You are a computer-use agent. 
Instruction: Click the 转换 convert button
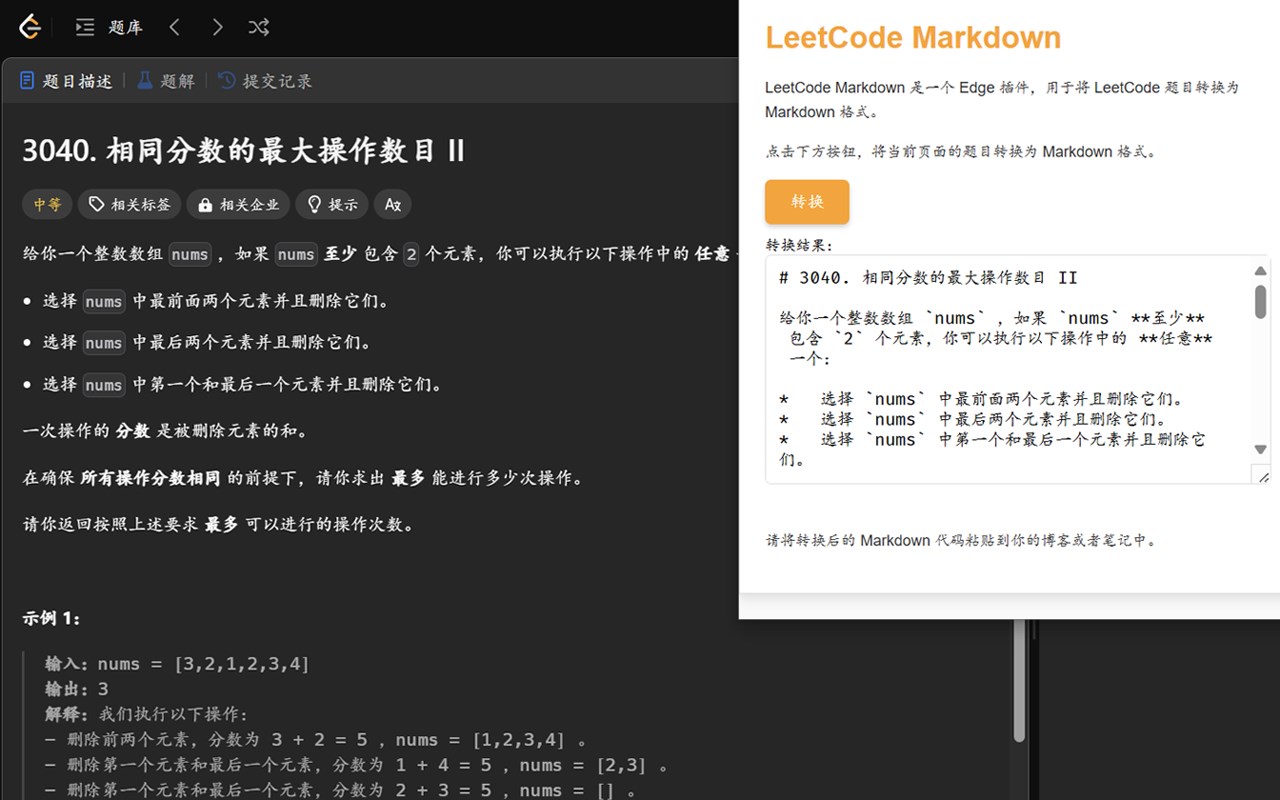[807, 202]
